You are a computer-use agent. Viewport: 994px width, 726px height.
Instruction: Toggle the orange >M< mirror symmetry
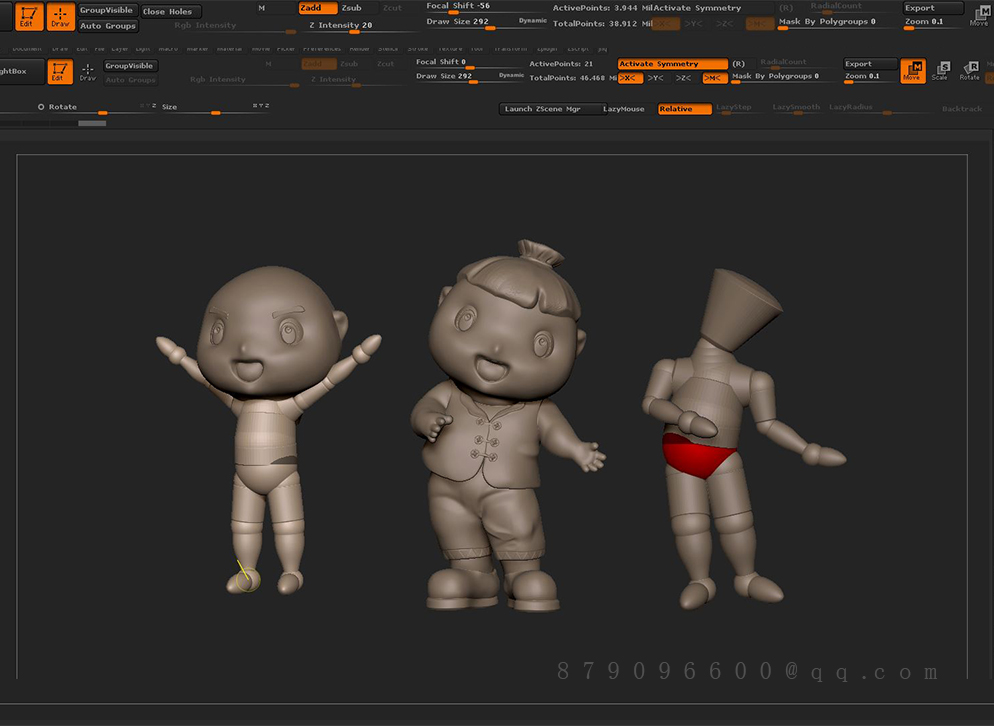pos(714,78)
